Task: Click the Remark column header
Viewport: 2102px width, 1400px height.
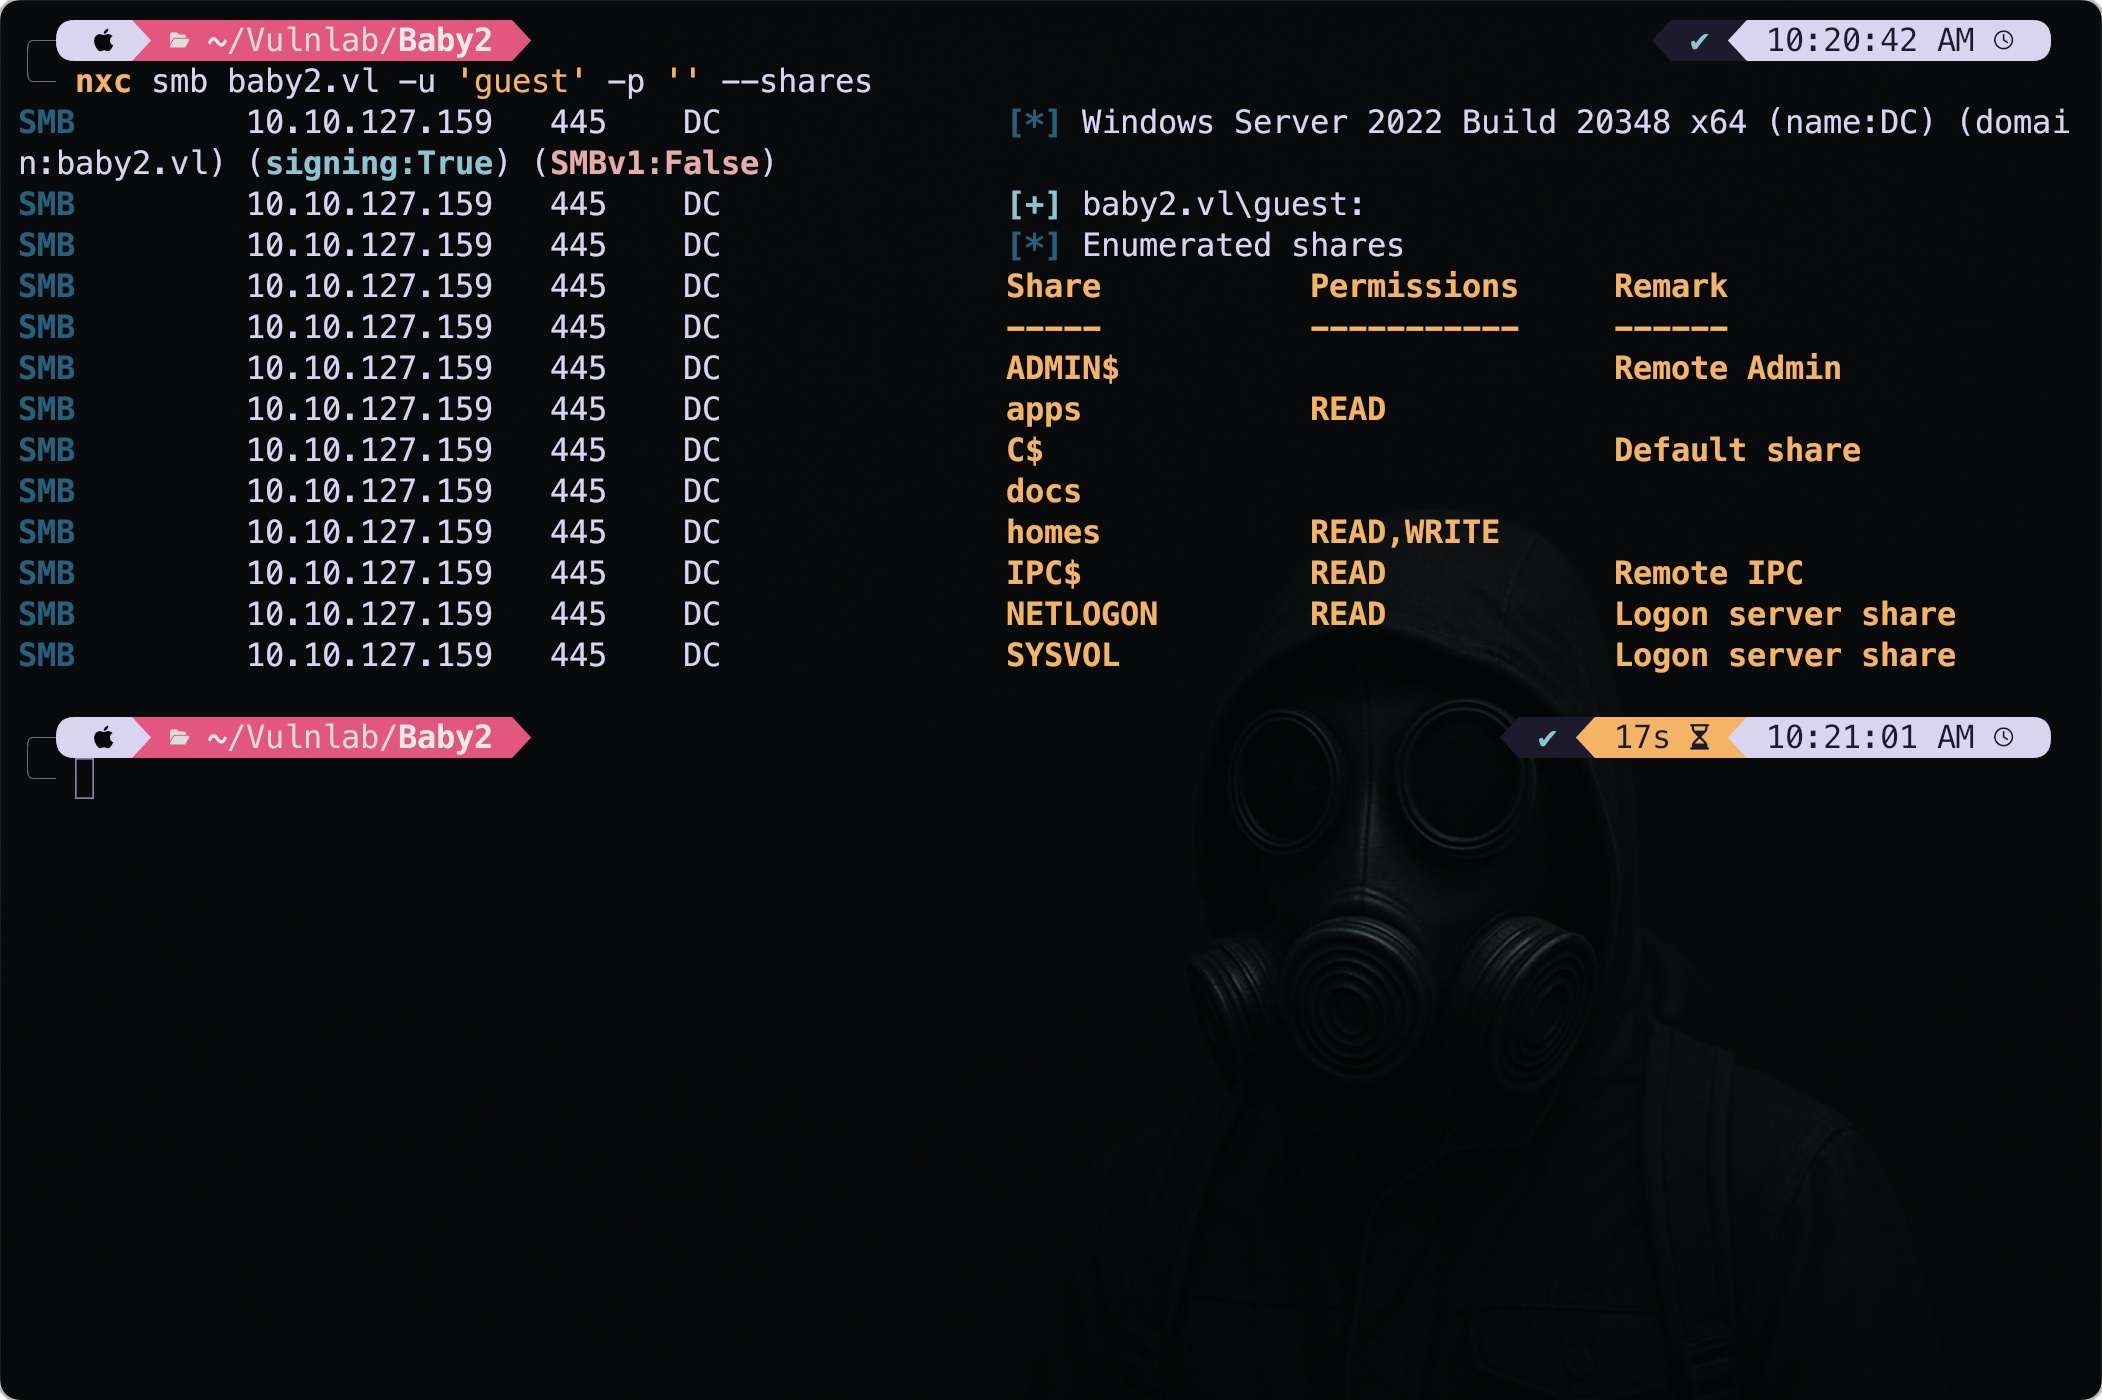Action: [1670, 286]
